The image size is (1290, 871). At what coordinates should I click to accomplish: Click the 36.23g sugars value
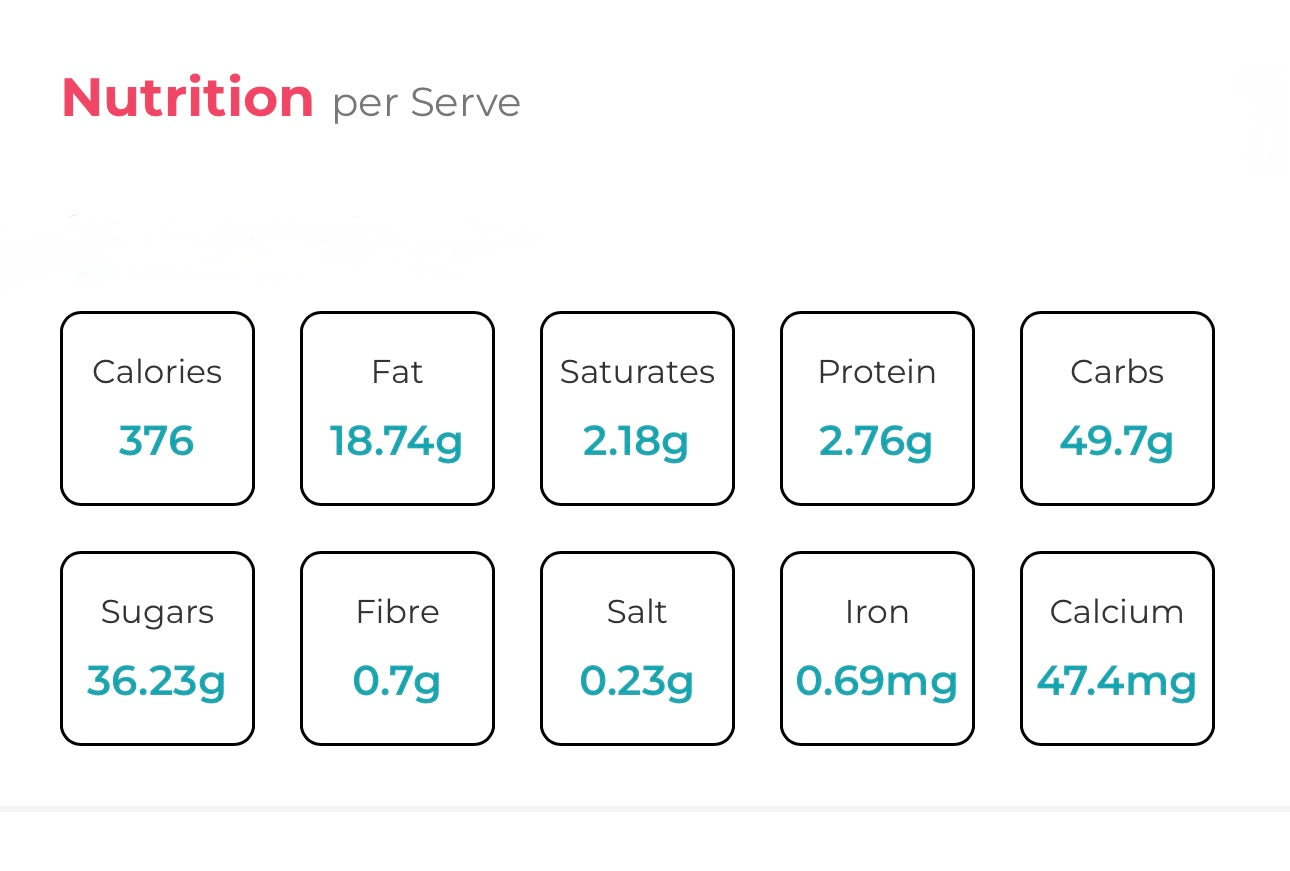[156, 681]
